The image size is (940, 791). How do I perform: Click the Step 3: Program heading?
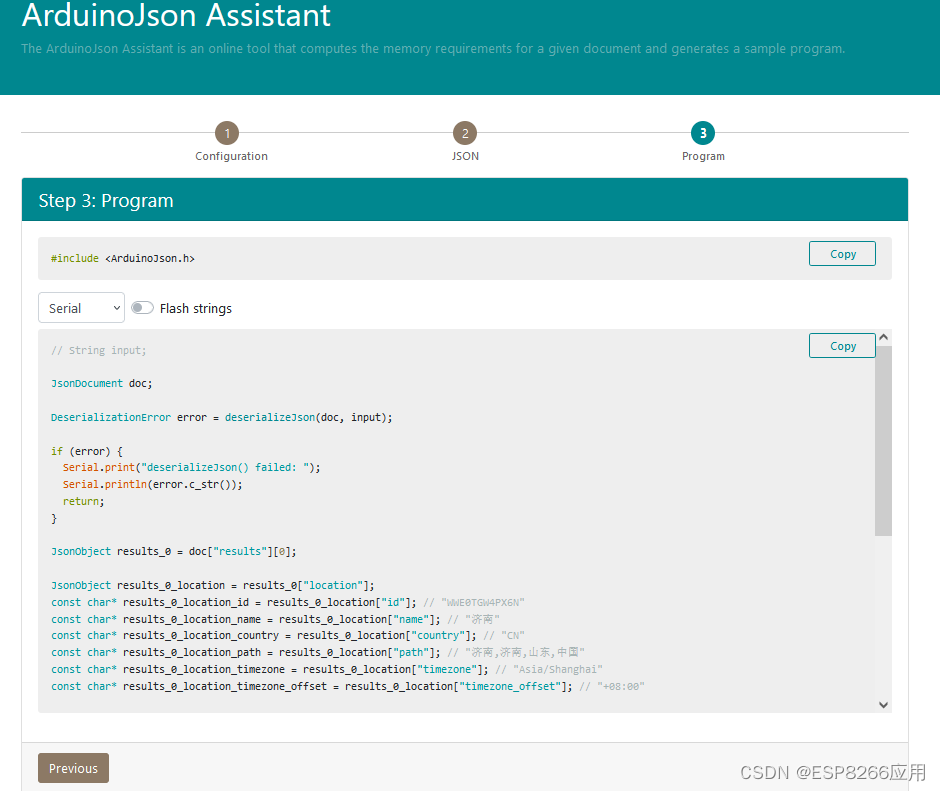point(106,200)
